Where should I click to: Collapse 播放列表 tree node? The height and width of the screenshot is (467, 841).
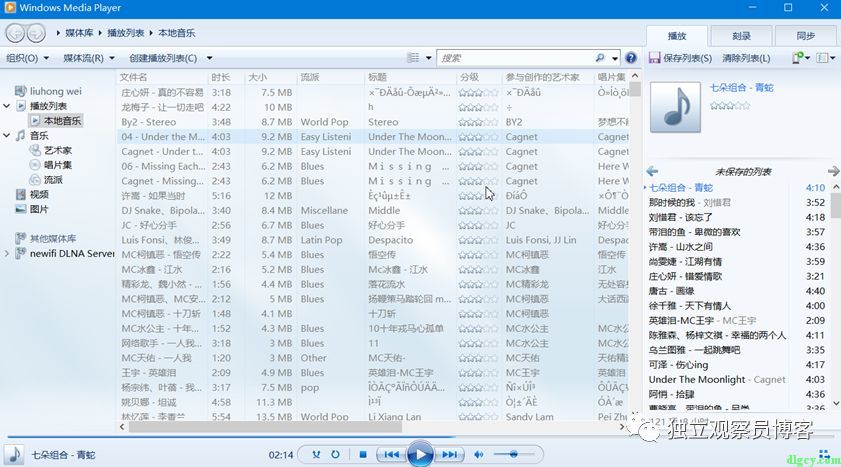point(6,106)
